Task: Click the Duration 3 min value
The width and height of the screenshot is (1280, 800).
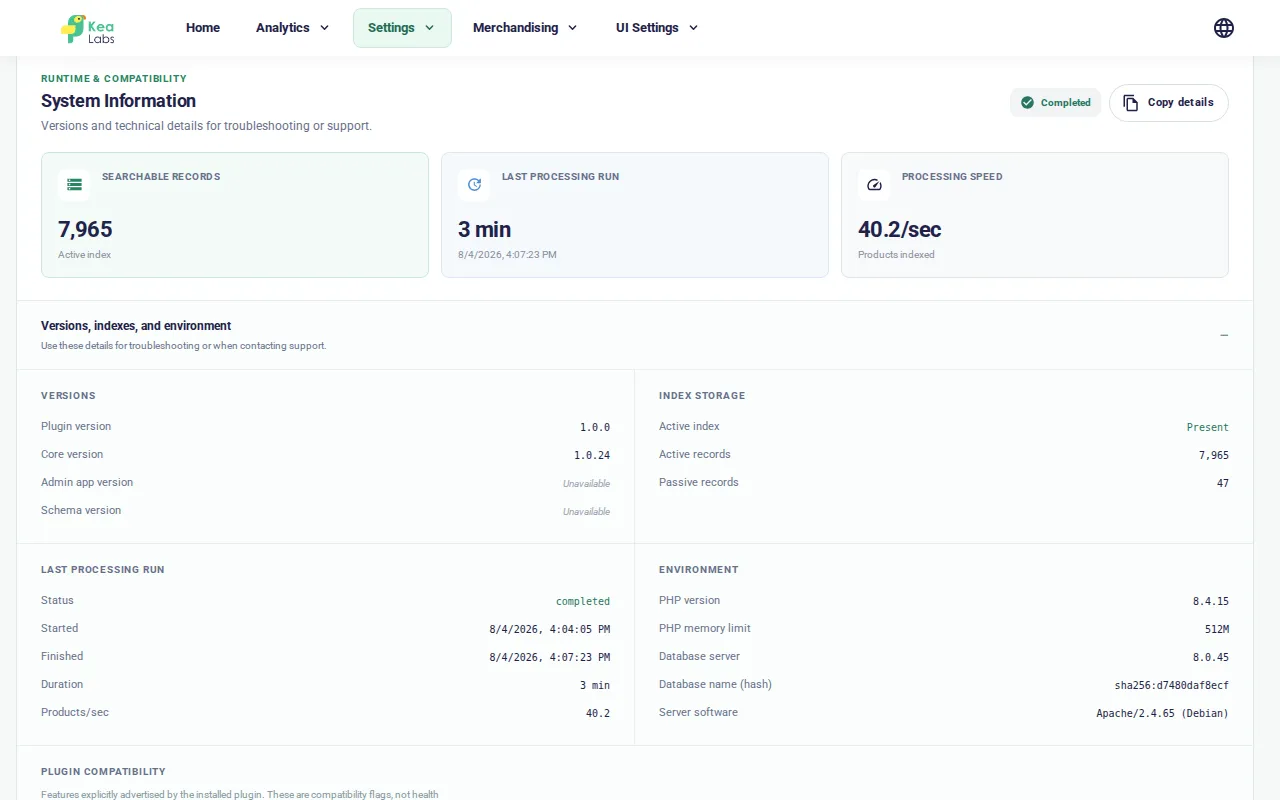Action: pos(595,685)
